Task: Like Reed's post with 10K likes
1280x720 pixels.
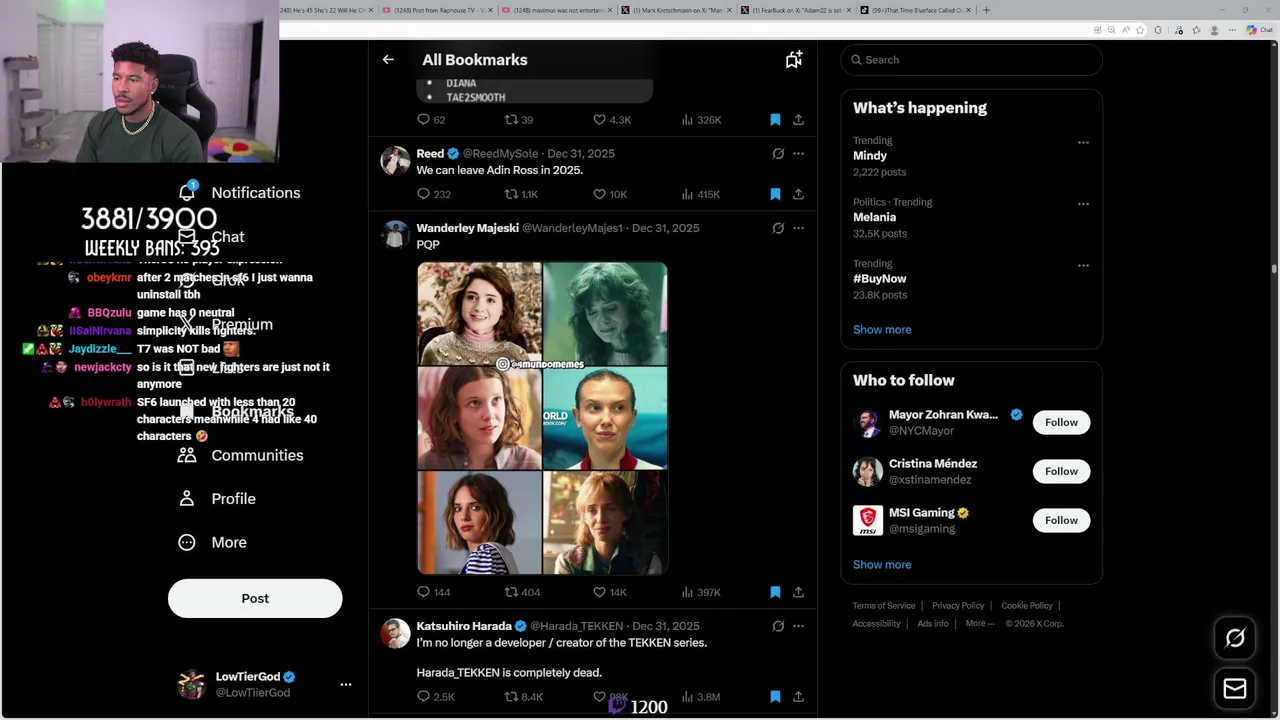Action: 599,194
